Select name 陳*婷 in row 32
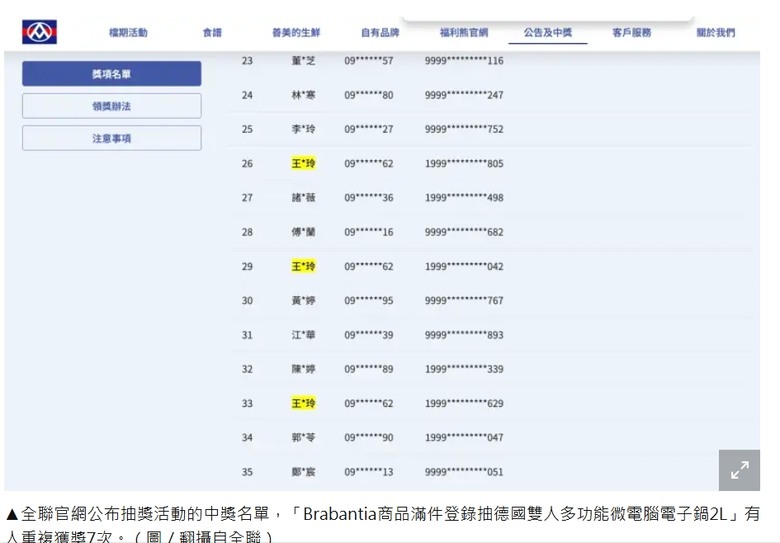 tap(303, 369)
